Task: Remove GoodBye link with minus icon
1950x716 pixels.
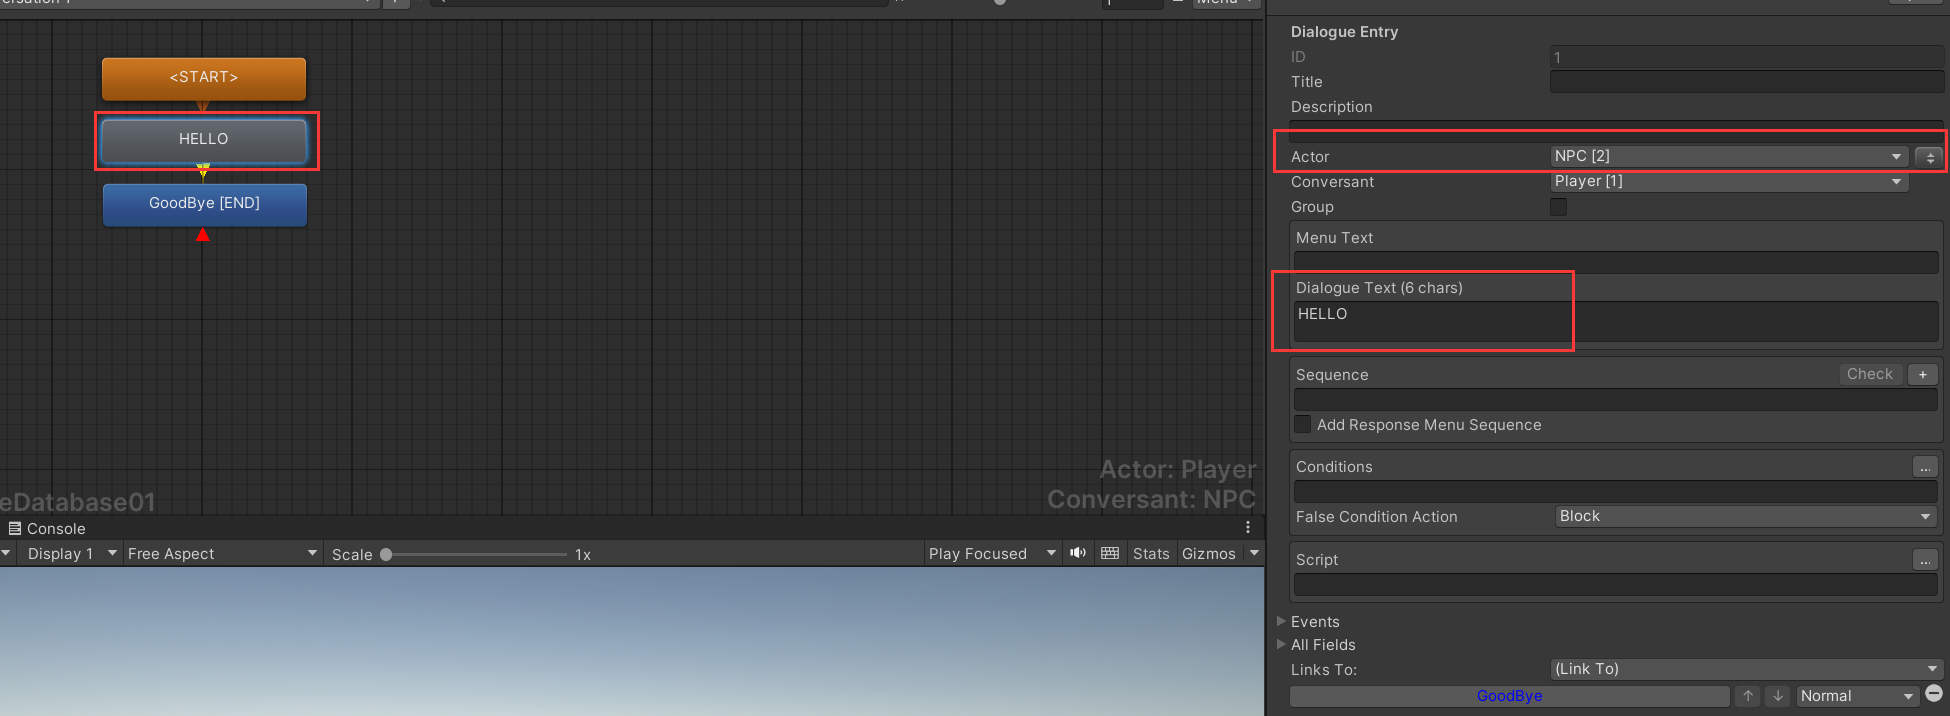Action: pos(1934,693)
